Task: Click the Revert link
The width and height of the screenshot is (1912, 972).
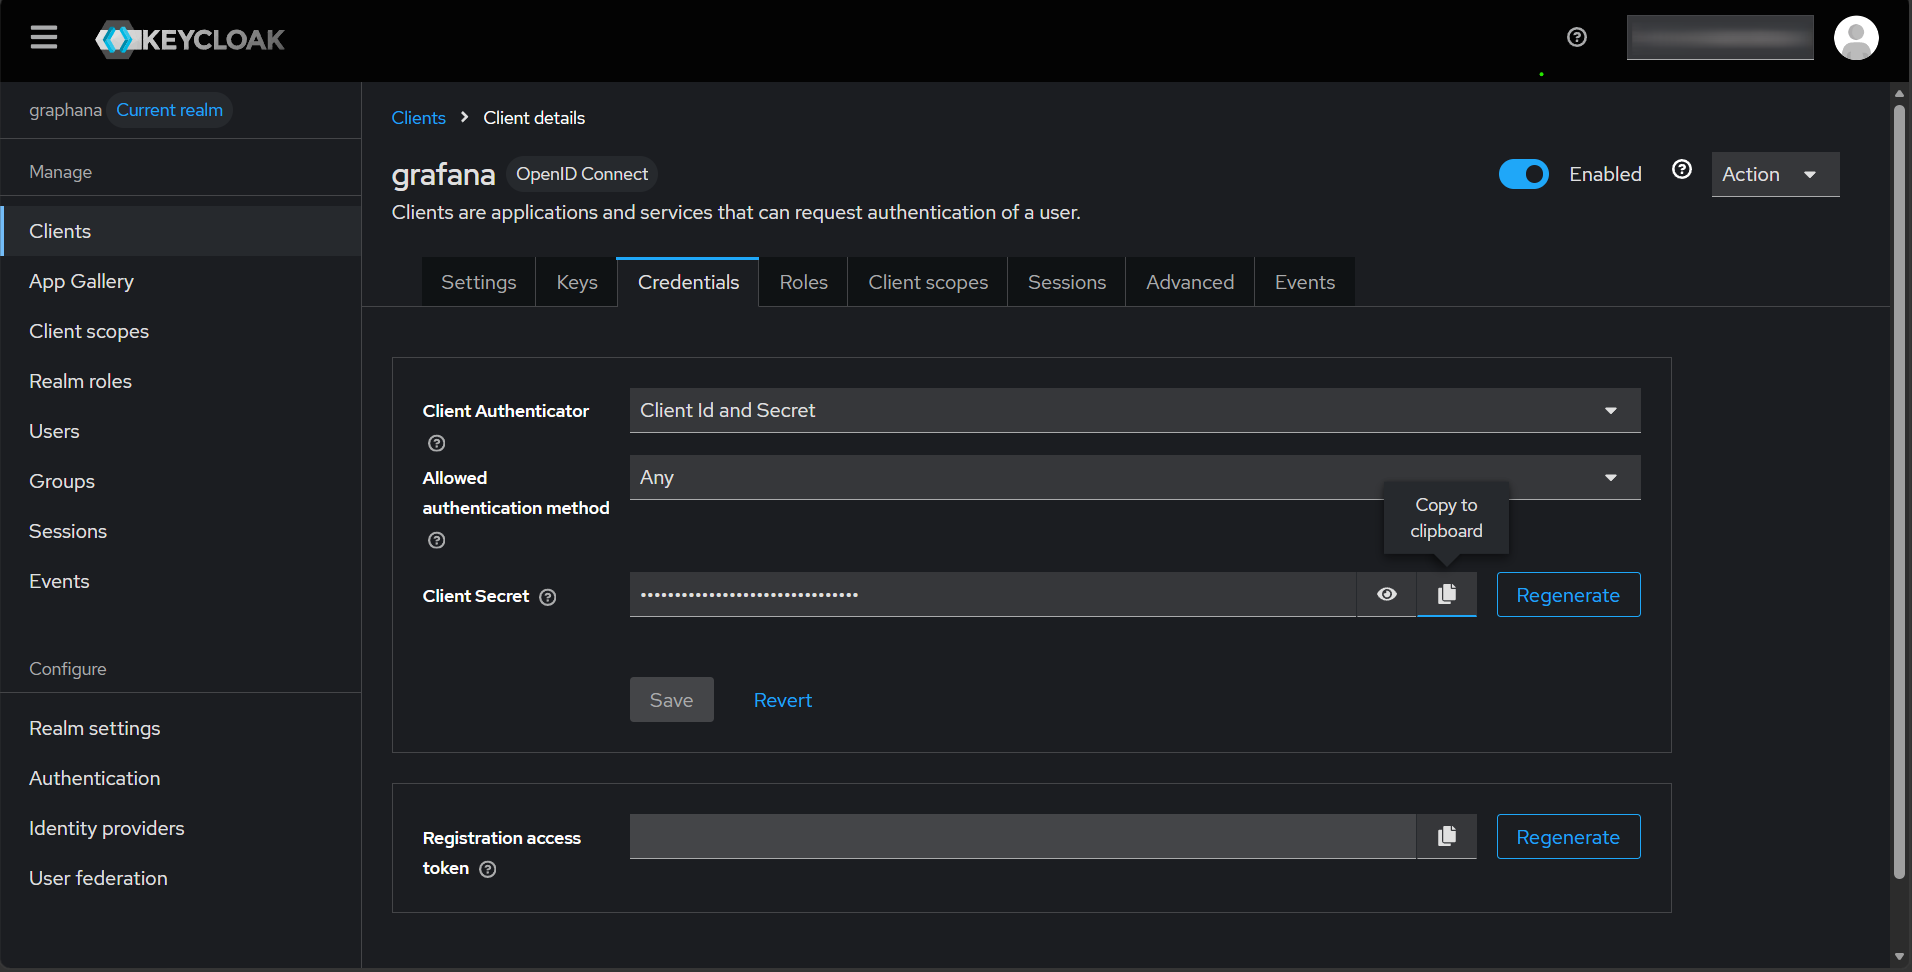Action: coord(783,700)
